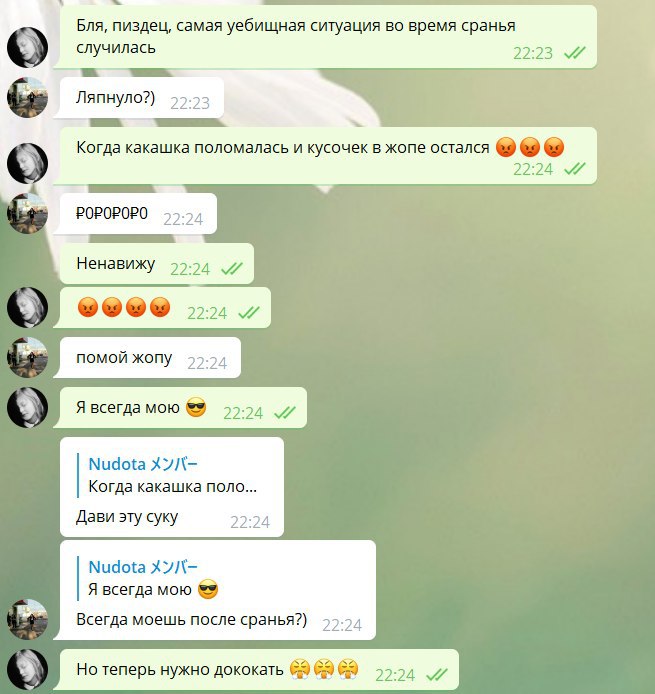
Task: Click avatar beside 'Но теперь нужно дококать'
Action: pos(27,669)
